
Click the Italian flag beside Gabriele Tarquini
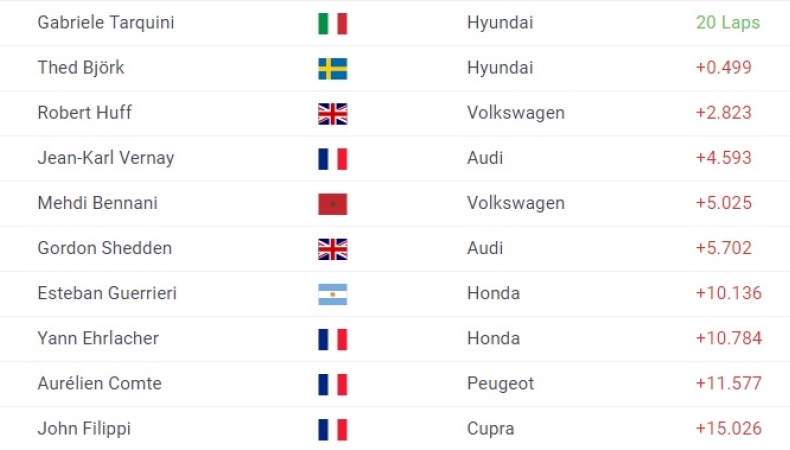pyautogui.click(x=332, y=23)
